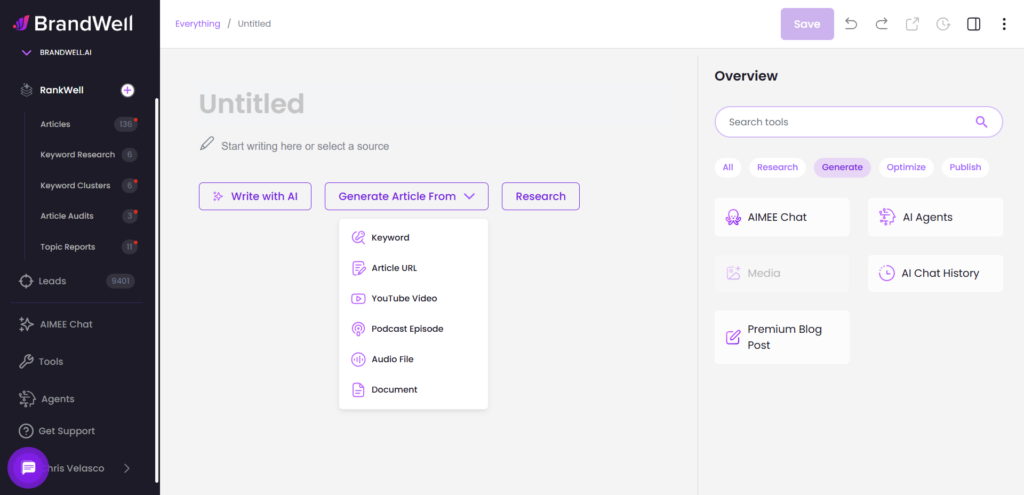Expand the Chris Velasco user chevron
Screen dimensions: 1024x495
127,468
